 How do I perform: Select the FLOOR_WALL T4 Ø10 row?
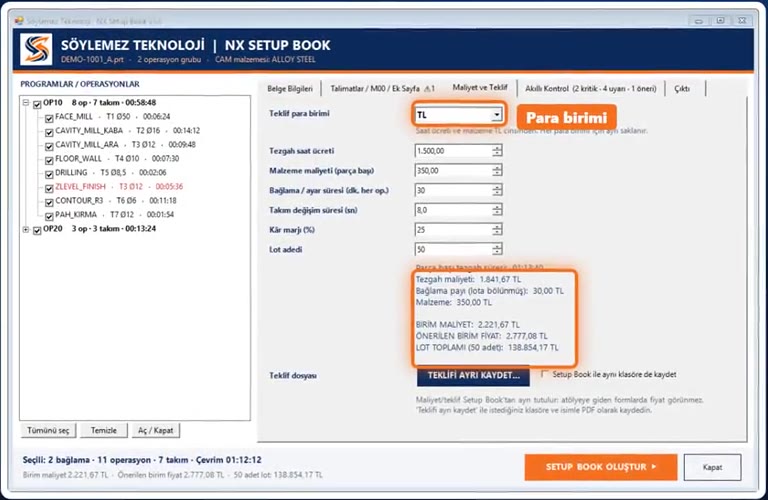[x=117, y=159]
